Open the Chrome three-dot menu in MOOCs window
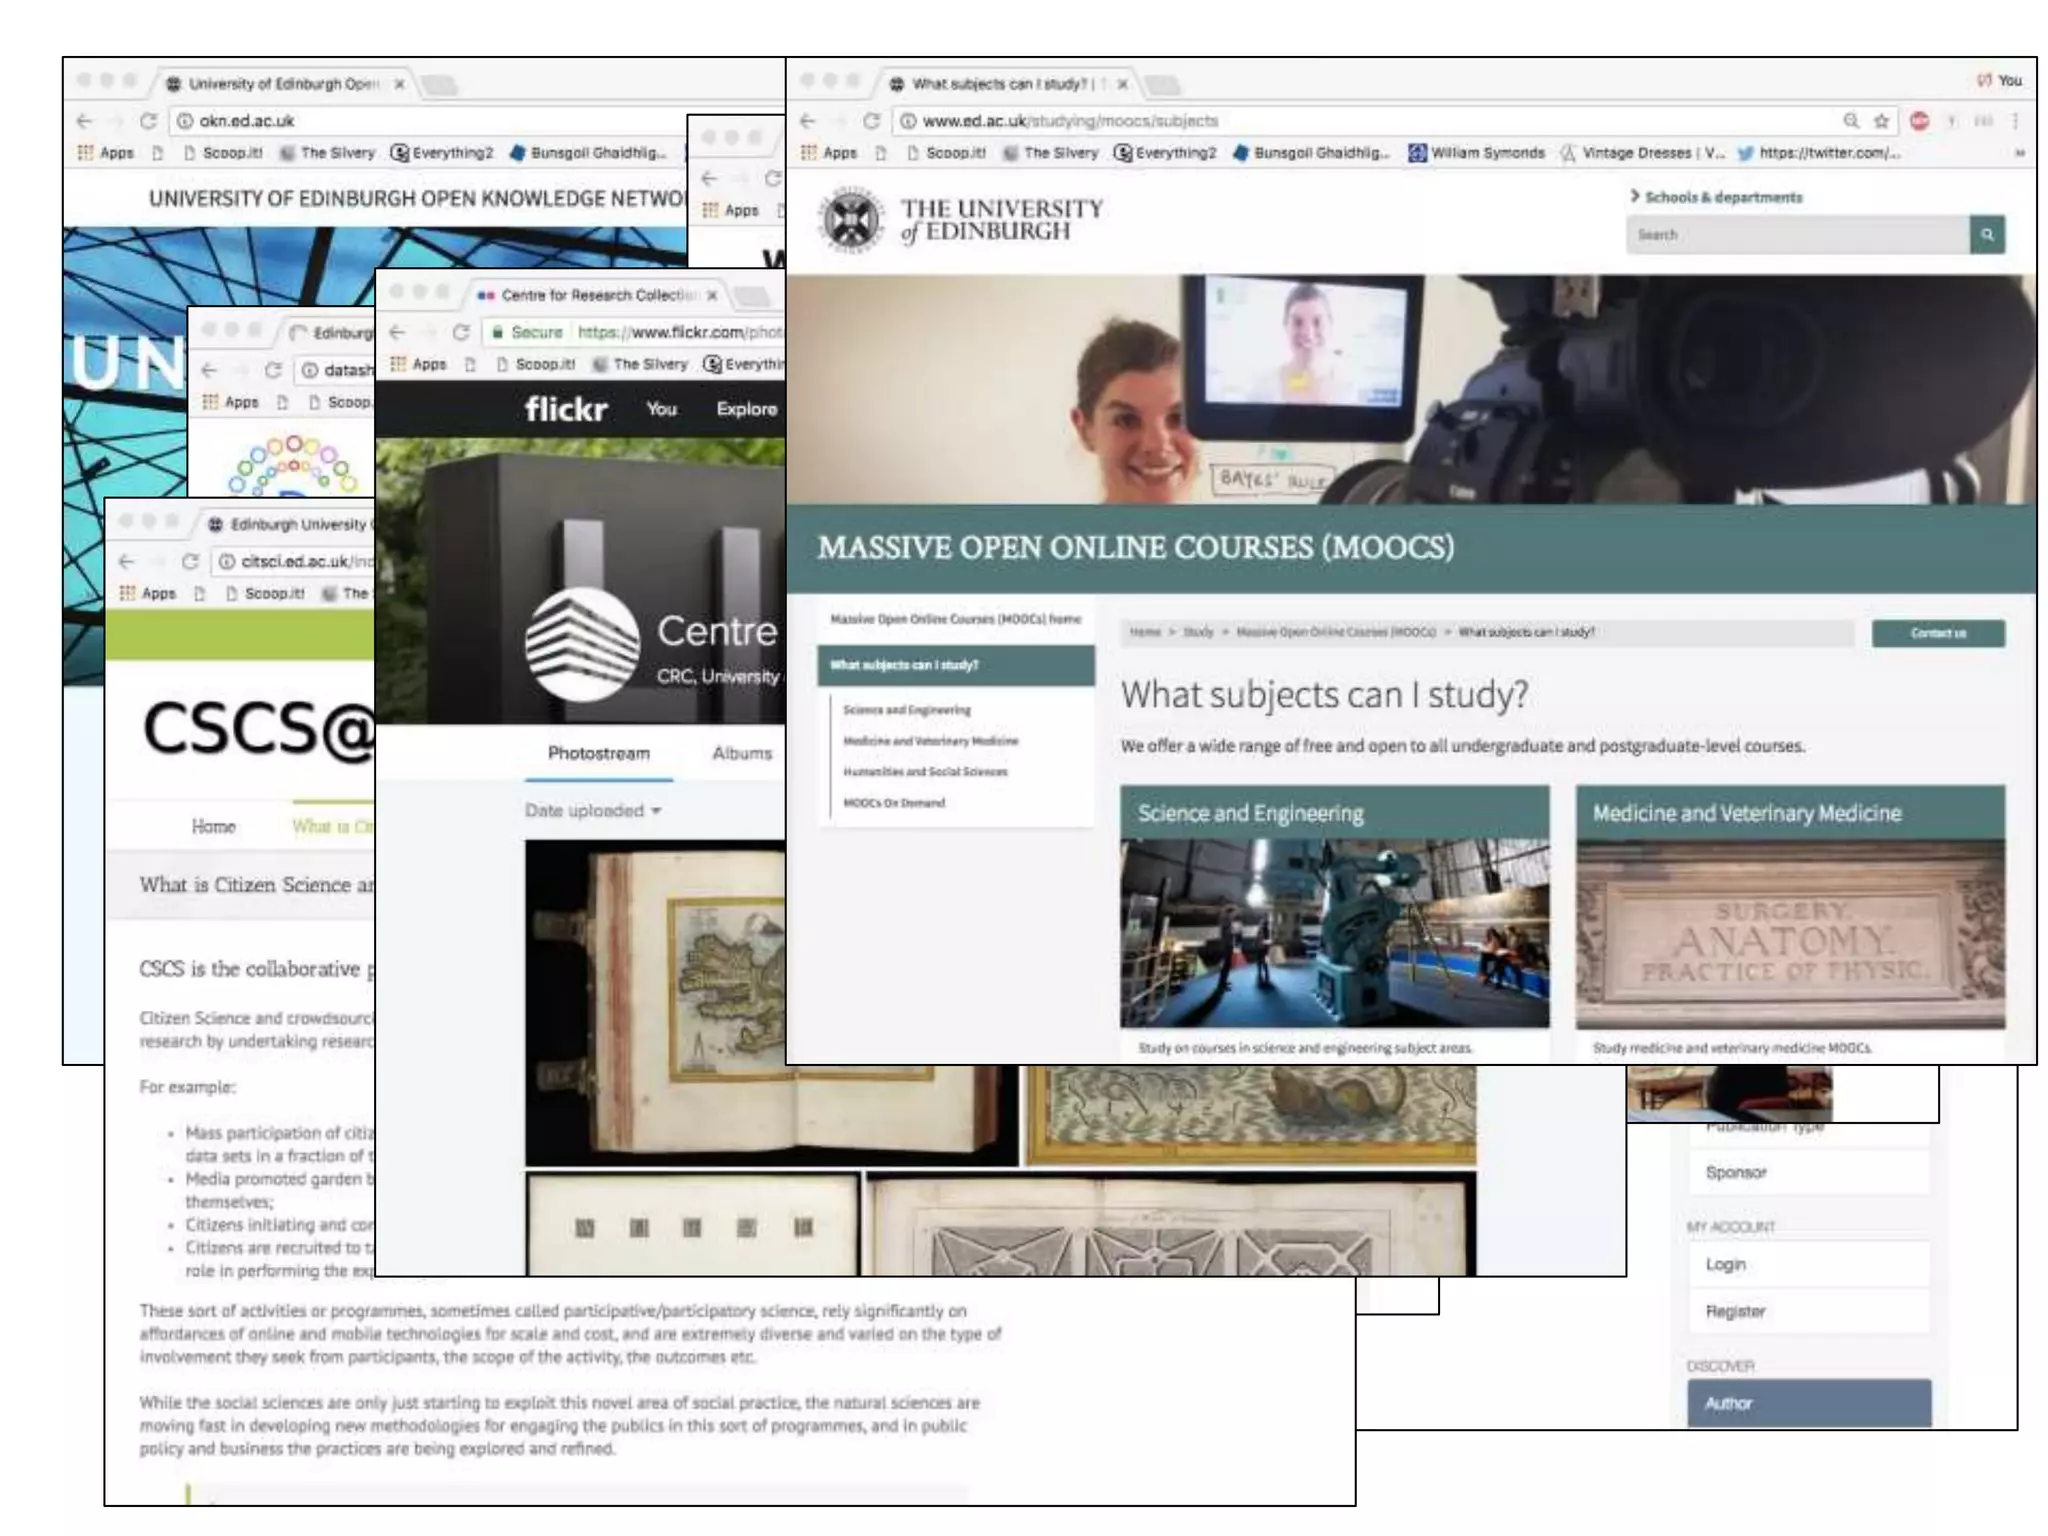2048x1536 pixels. pos(2015,121)
